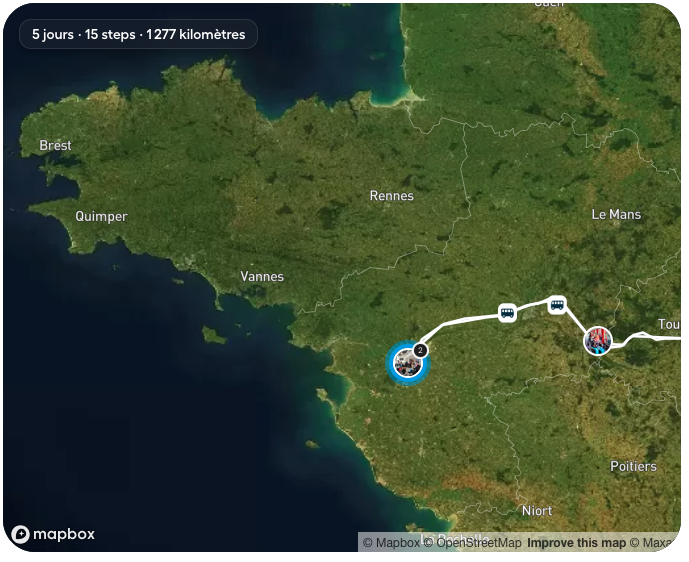Select the Le Mans city label
Image resolution: width=689 pixels, height=562 pixels.
coord(616,214)
